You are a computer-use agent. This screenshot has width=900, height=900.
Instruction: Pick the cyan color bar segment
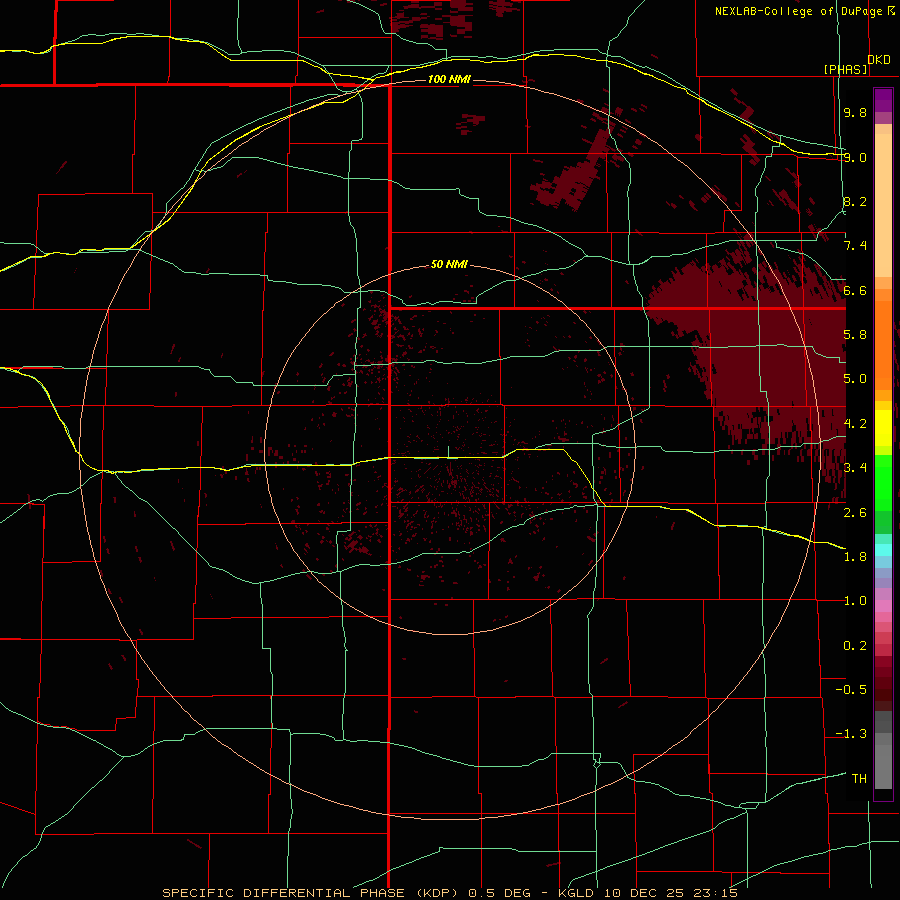coord(883,550)
